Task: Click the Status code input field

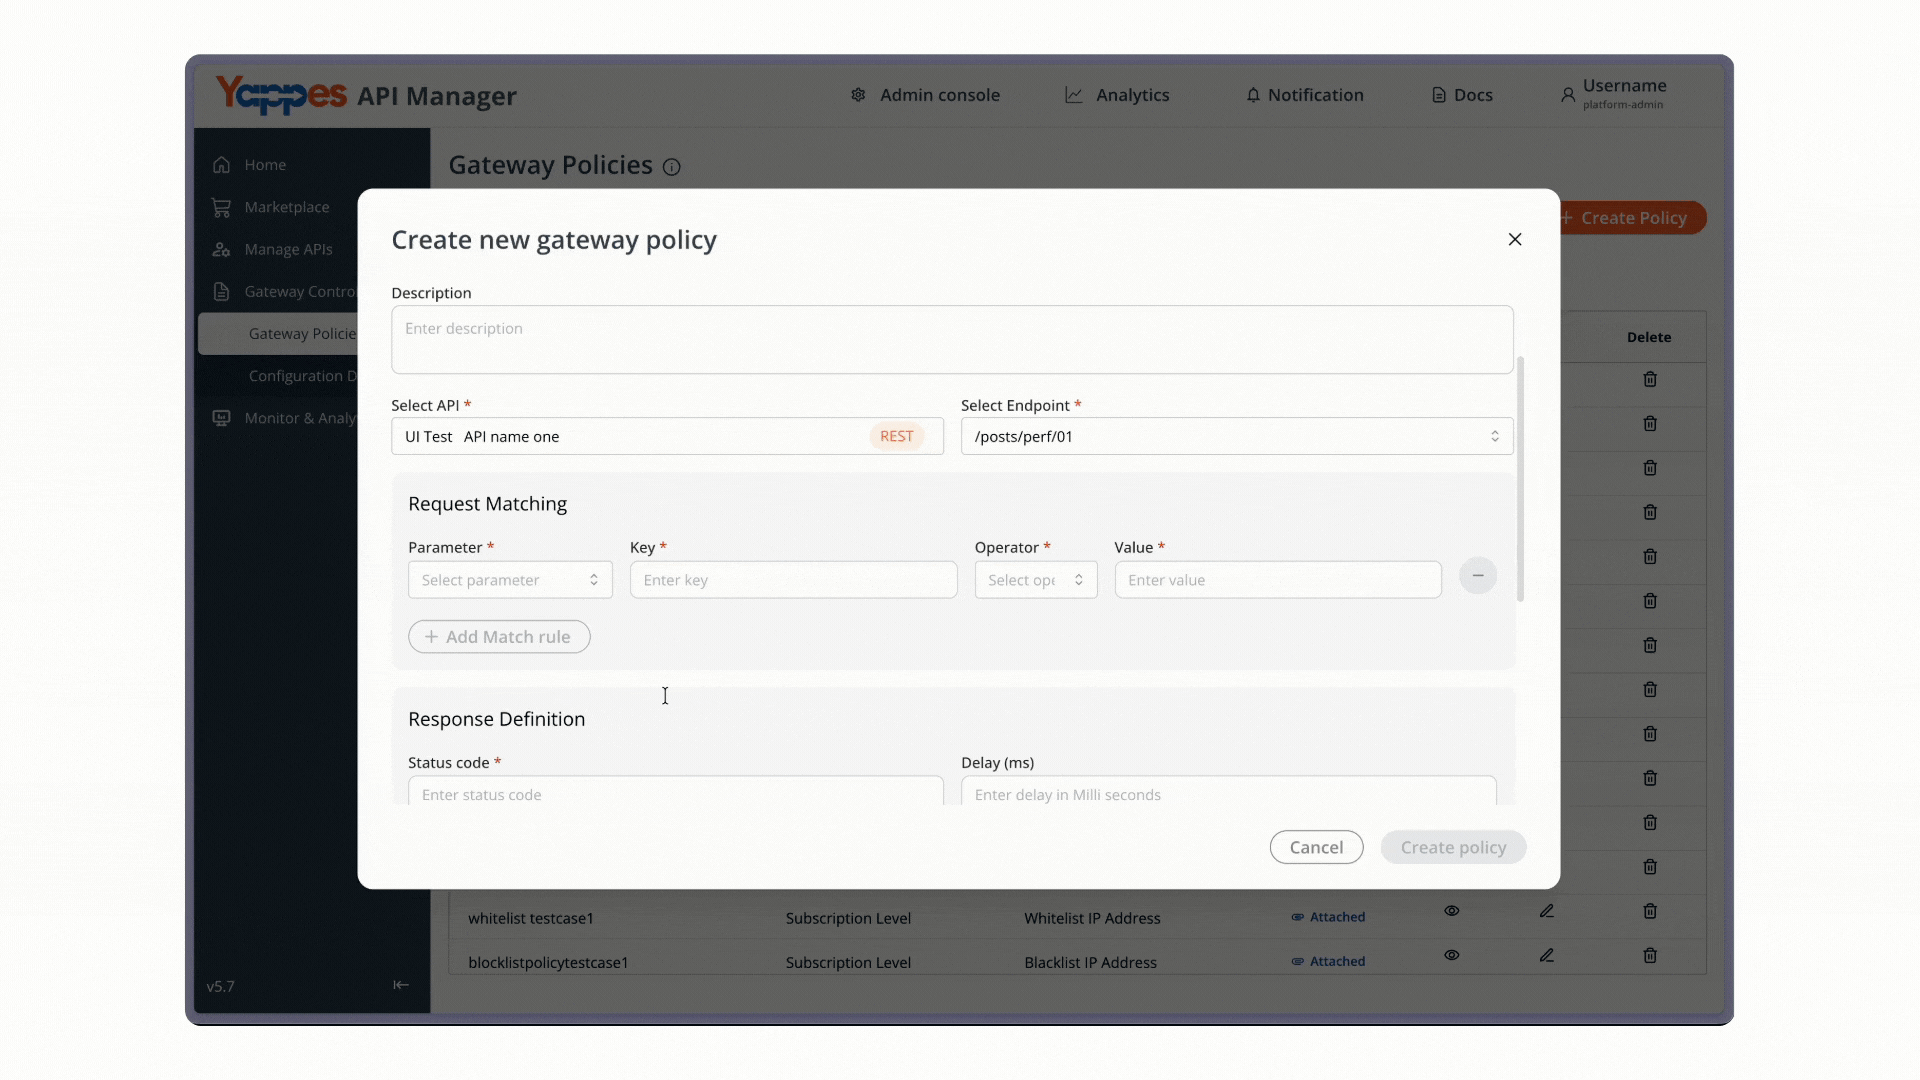Action: [675, 792]
